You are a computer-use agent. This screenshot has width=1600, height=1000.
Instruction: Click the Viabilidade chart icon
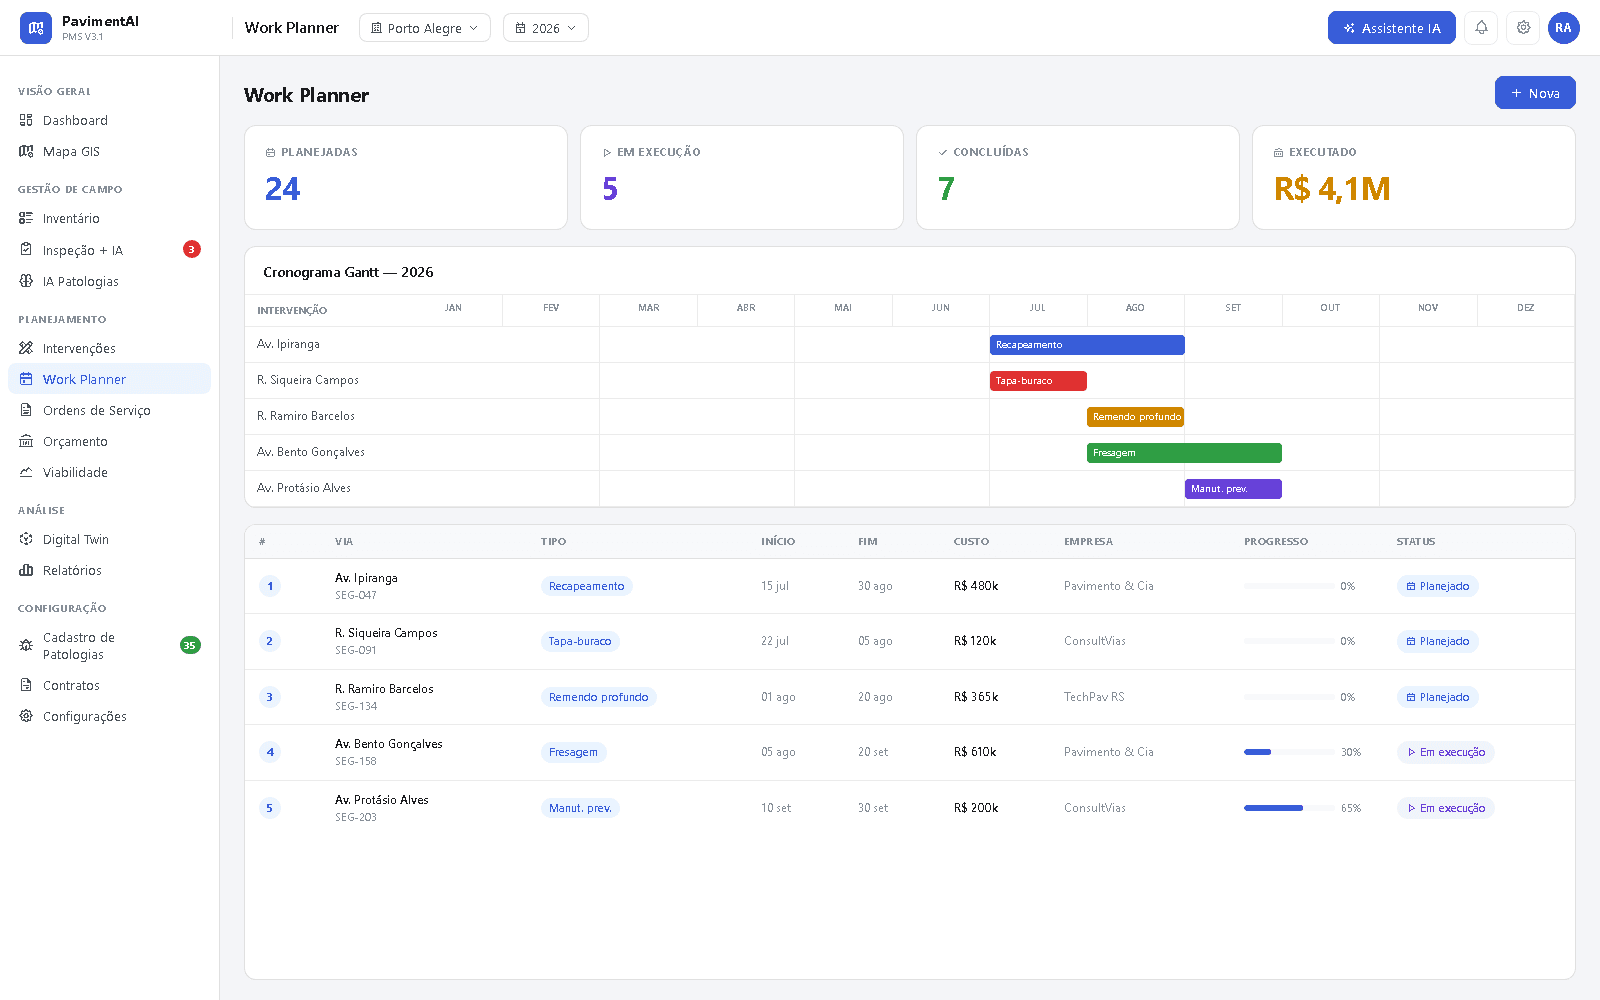[26, 472]
